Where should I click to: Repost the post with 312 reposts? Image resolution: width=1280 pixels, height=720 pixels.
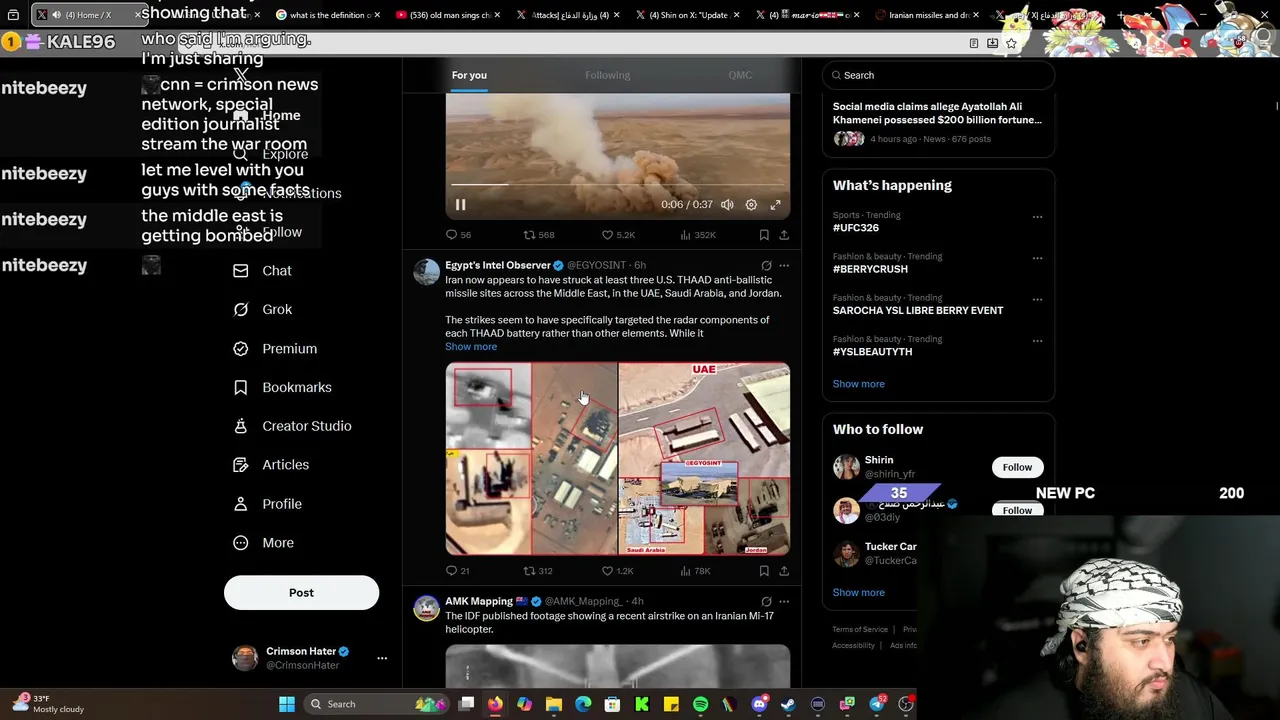click(538, 571)
